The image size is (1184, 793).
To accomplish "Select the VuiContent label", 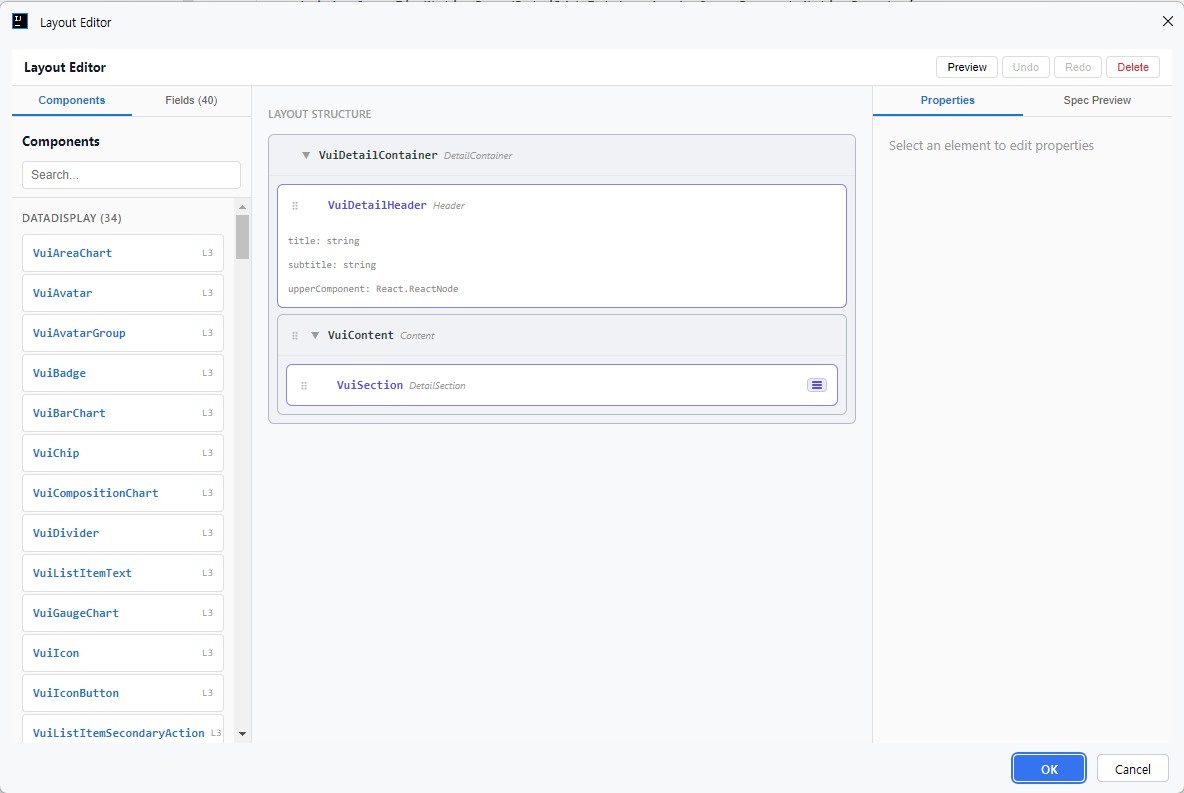I will pyautogui.click(x=360, y=335).
